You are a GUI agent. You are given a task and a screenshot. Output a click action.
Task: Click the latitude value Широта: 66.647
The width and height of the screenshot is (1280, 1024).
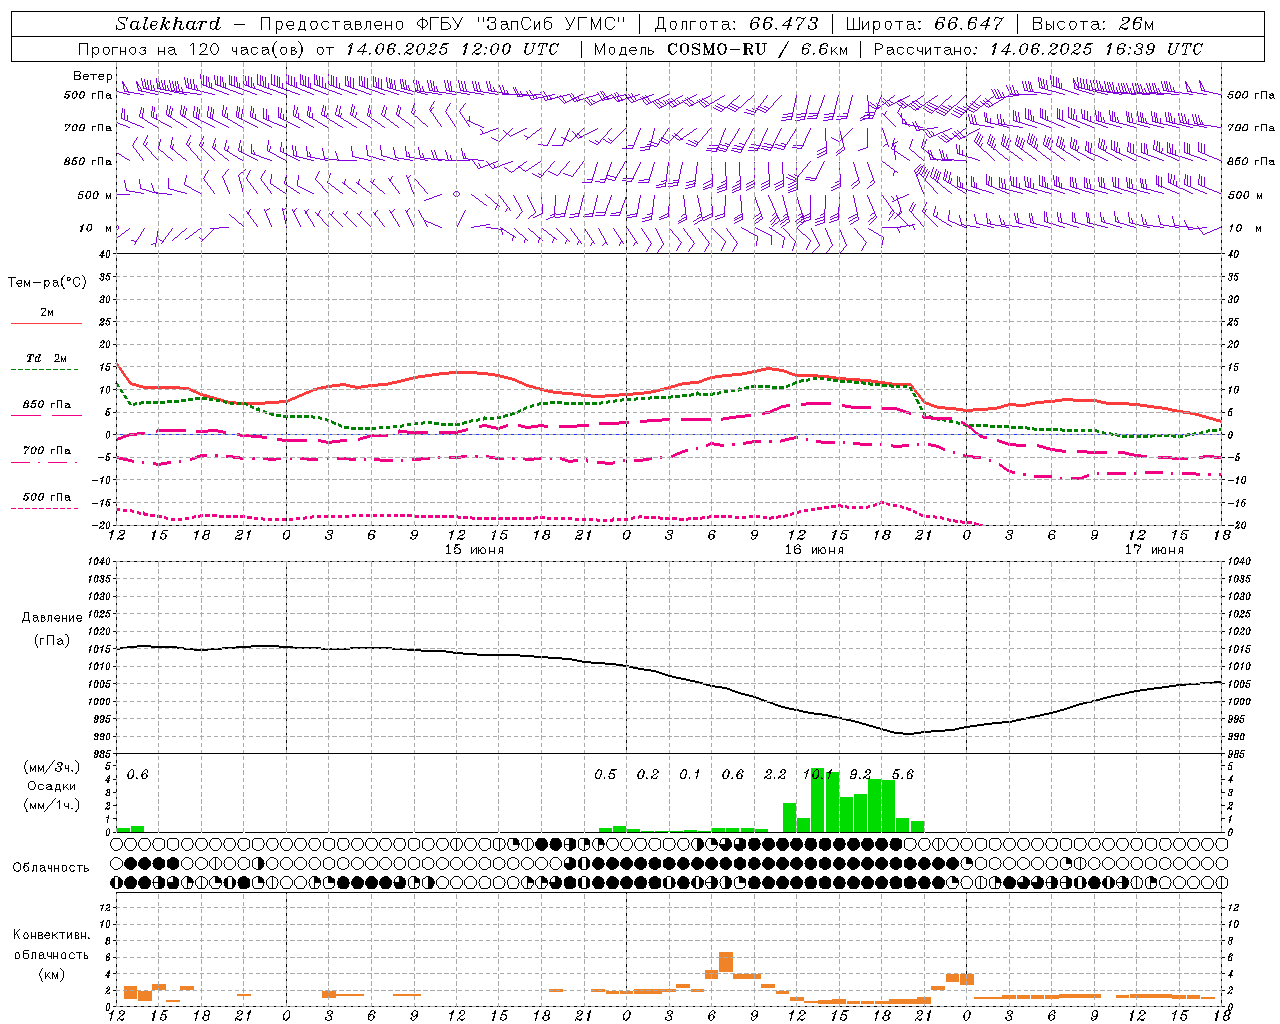[925, 24]
